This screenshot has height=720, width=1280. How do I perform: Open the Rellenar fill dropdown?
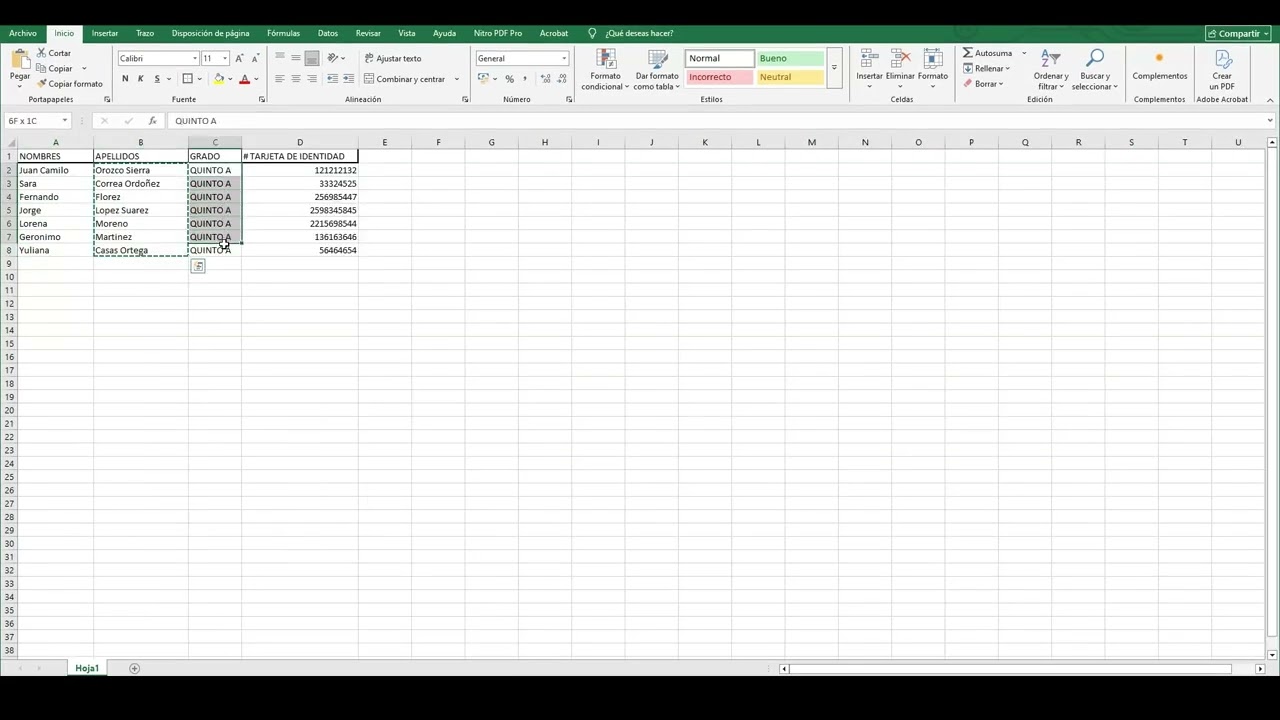pos(987,69)
